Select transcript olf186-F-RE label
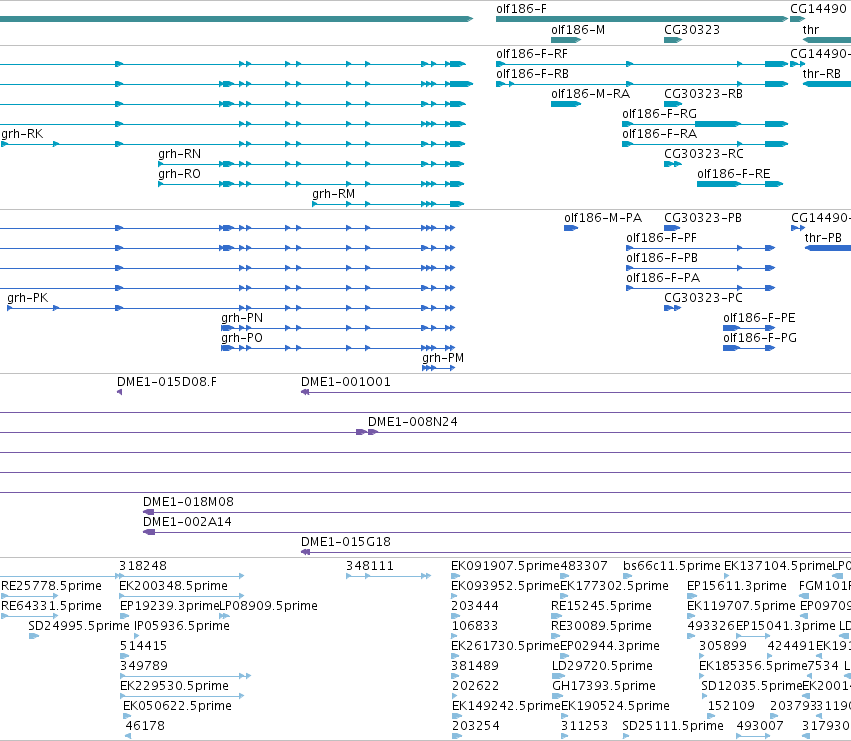Screen dimensions: 851x741 pos(734,174)
